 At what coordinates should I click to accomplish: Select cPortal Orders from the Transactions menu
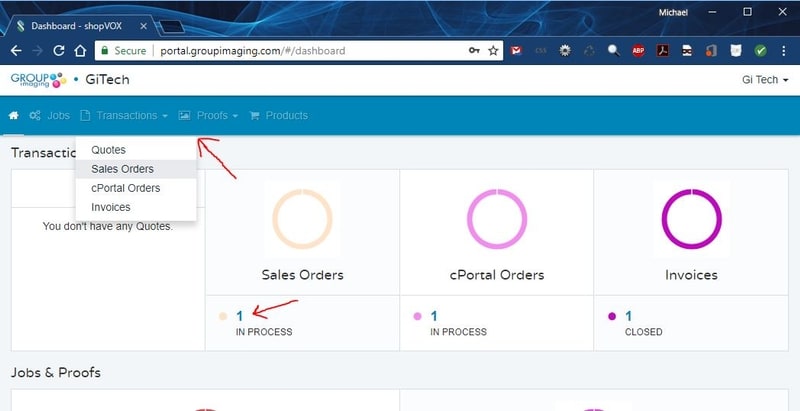136,188
